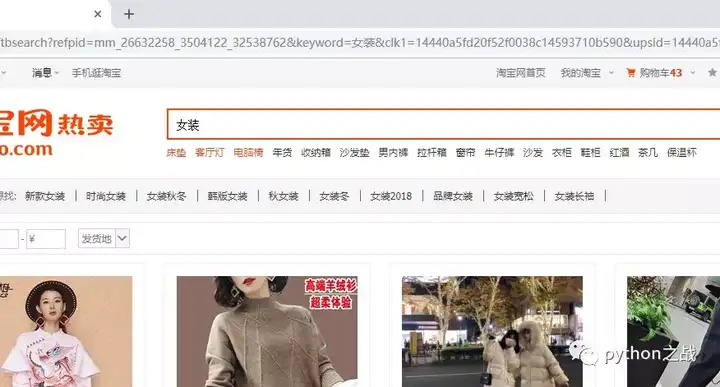Open the product image with green plant
720x387 pixels.
click(x=674, y=331)
